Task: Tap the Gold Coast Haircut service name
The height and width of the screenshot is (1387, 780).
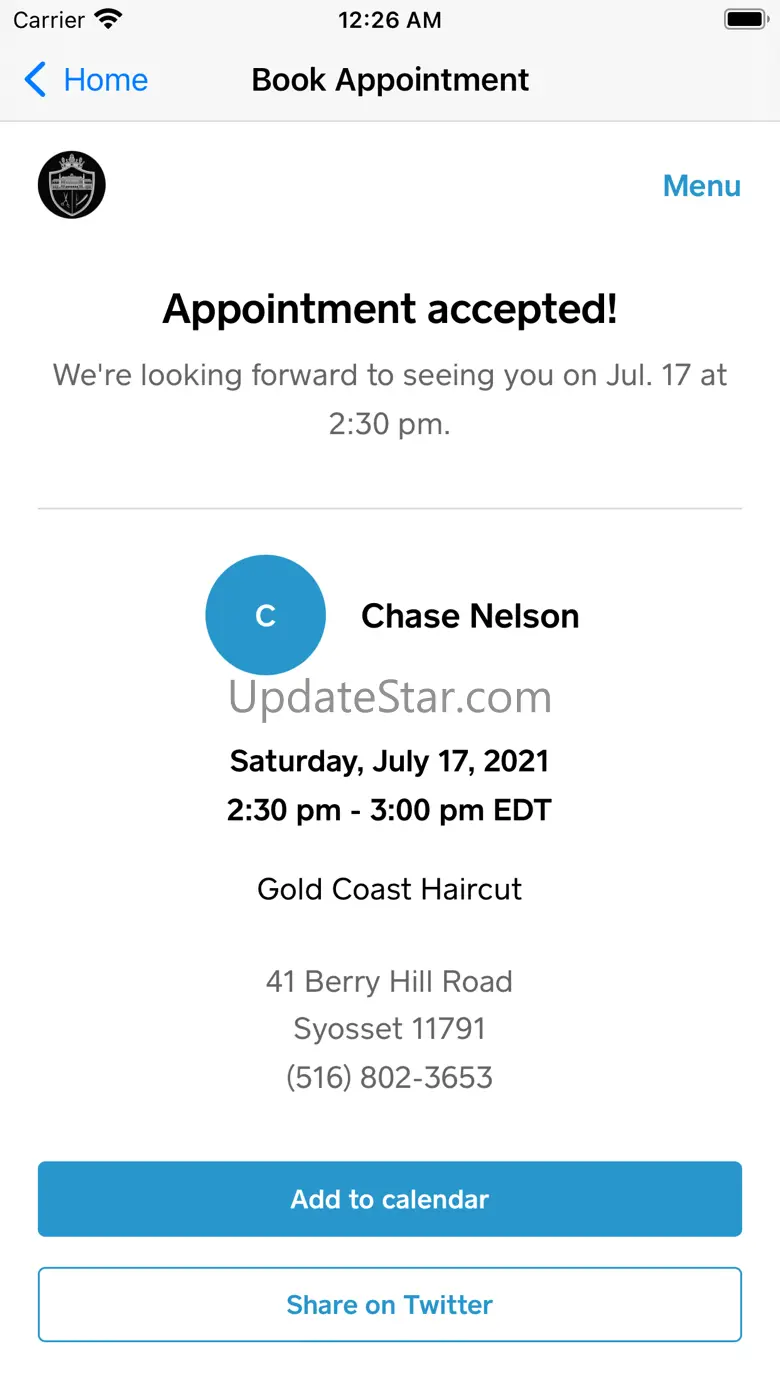Action: point(389,889)
